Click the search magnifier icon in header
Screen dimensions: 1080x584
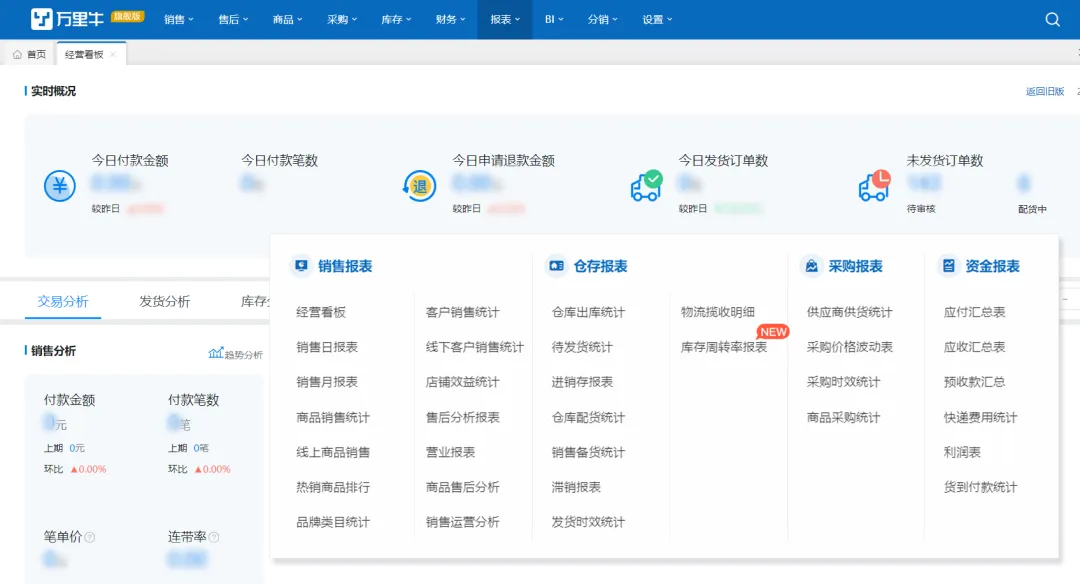(1052, 20)
